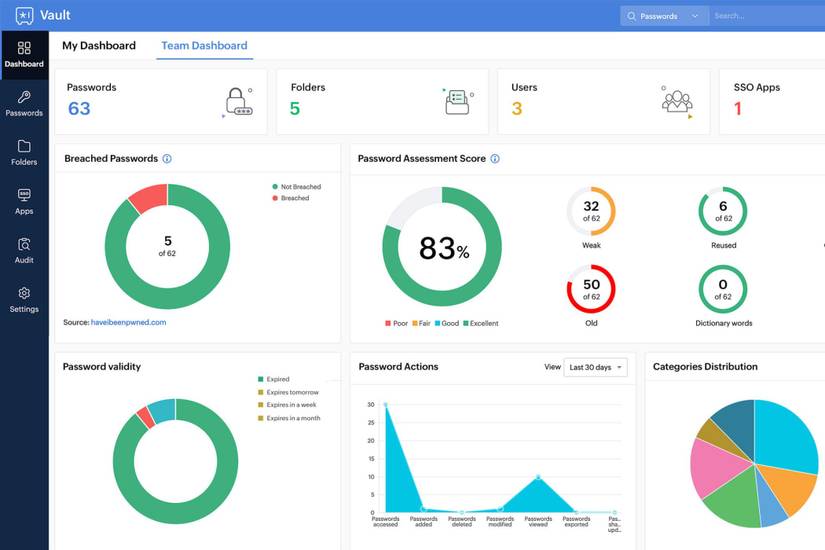
Task: Toggle the Expires tomorrow legend entry
Action: click(288, 392)
